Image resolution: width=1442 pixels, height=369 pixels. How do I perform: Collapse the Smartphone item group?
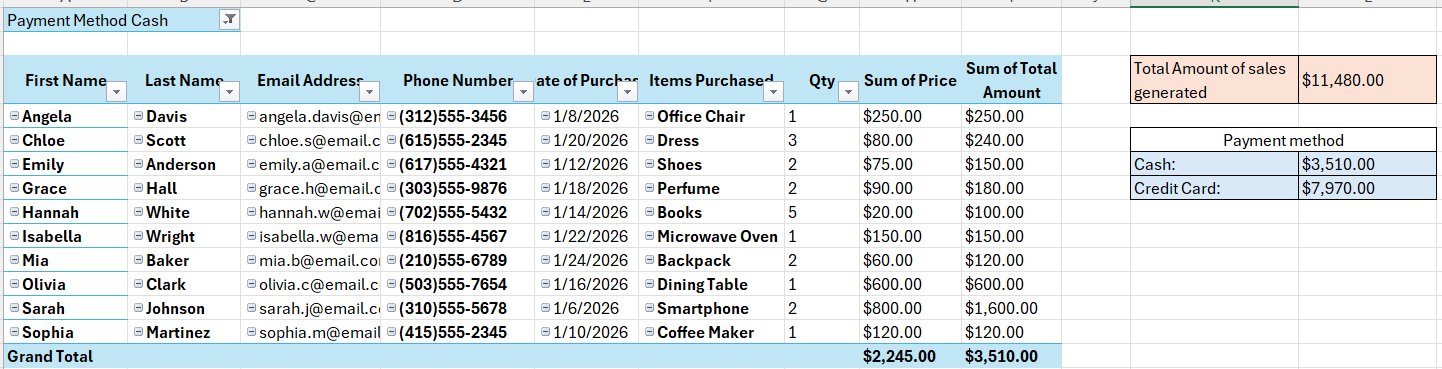(649, 308)
